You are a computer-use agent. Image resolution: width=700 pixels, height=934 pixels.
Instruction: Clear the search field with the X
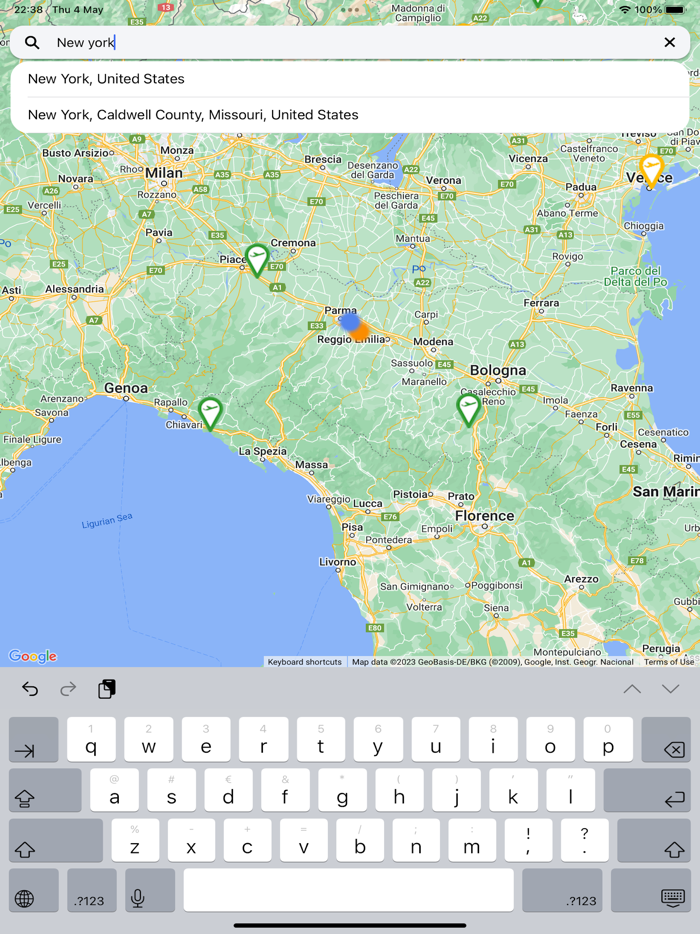pyautogui.click(x=670, y=42)
